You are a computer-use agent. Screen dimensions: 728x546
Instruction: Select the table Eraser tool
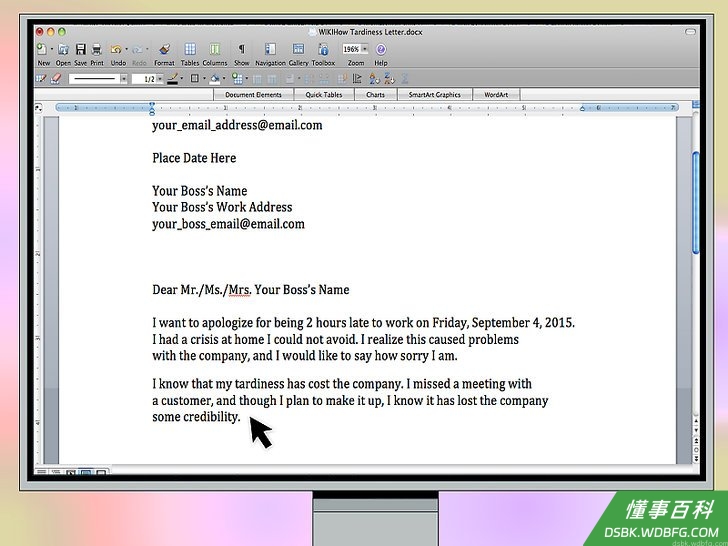pos(56,79)
